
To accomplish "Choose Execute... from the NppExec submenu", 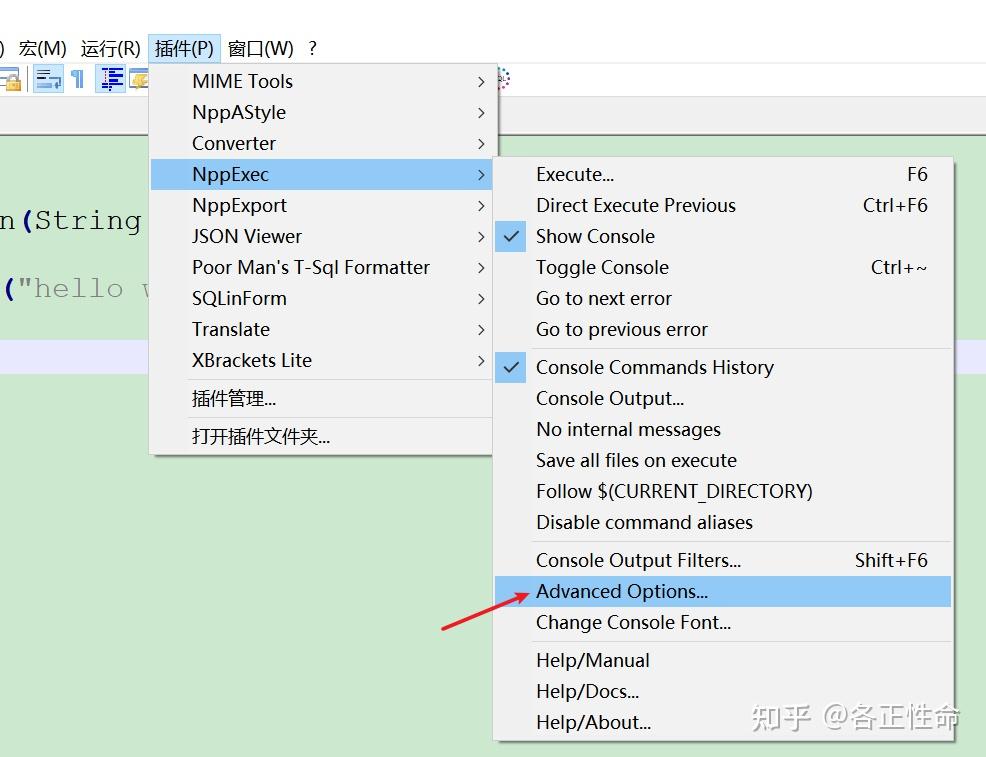I will pos(575,174).
